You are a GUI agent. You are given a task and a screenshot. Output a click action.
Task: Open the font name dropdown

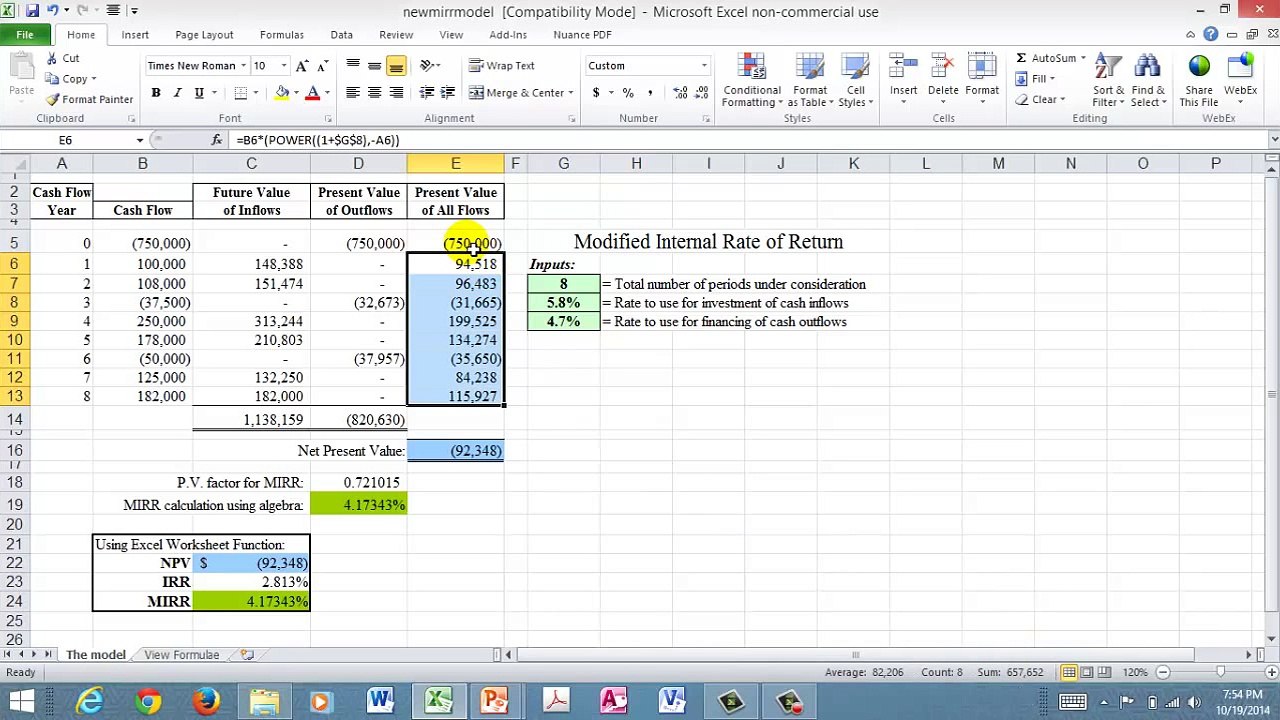point(243,66)
